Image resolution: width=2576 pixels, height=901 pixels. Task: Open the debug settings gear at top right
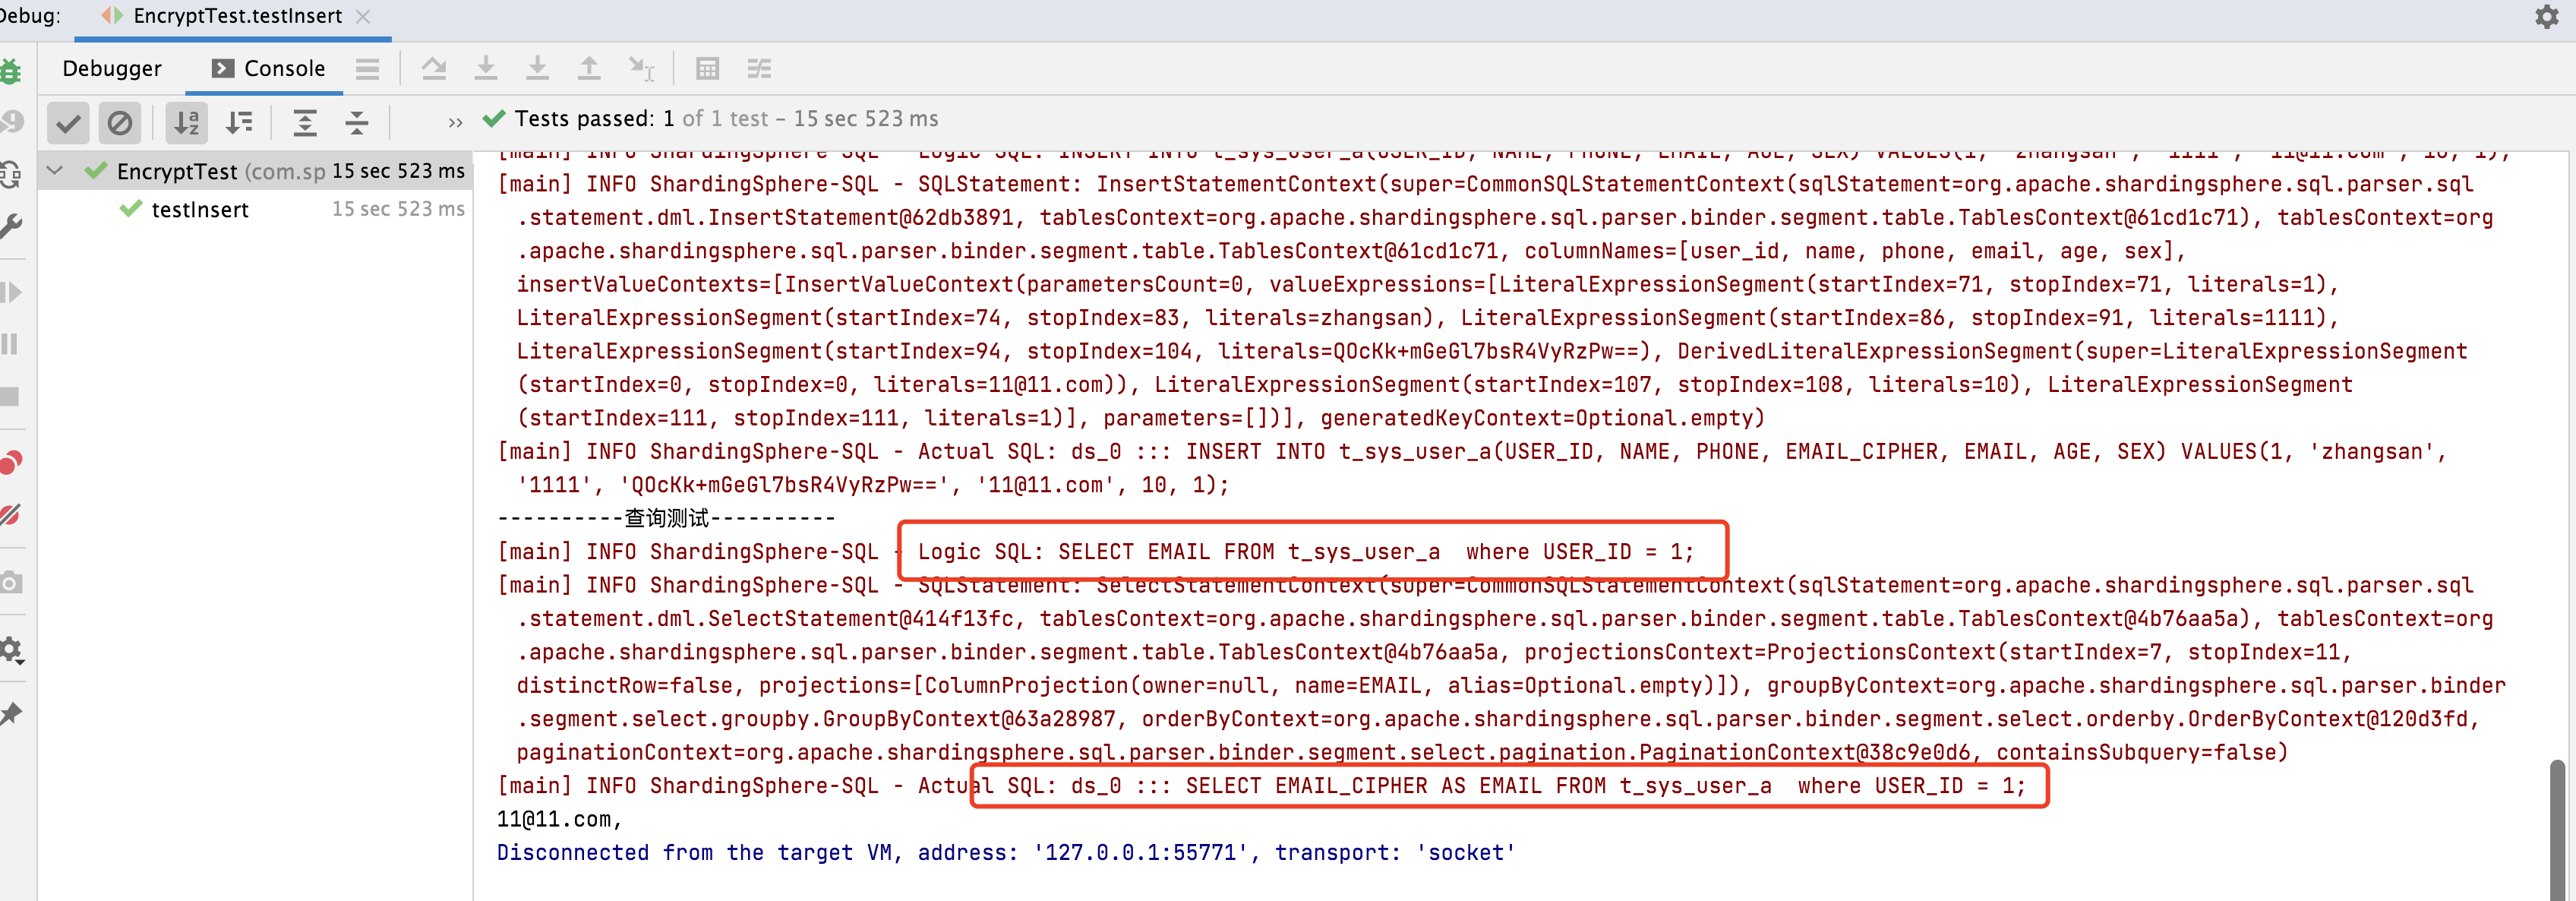pyautogui.click(x=2546, y=16)
